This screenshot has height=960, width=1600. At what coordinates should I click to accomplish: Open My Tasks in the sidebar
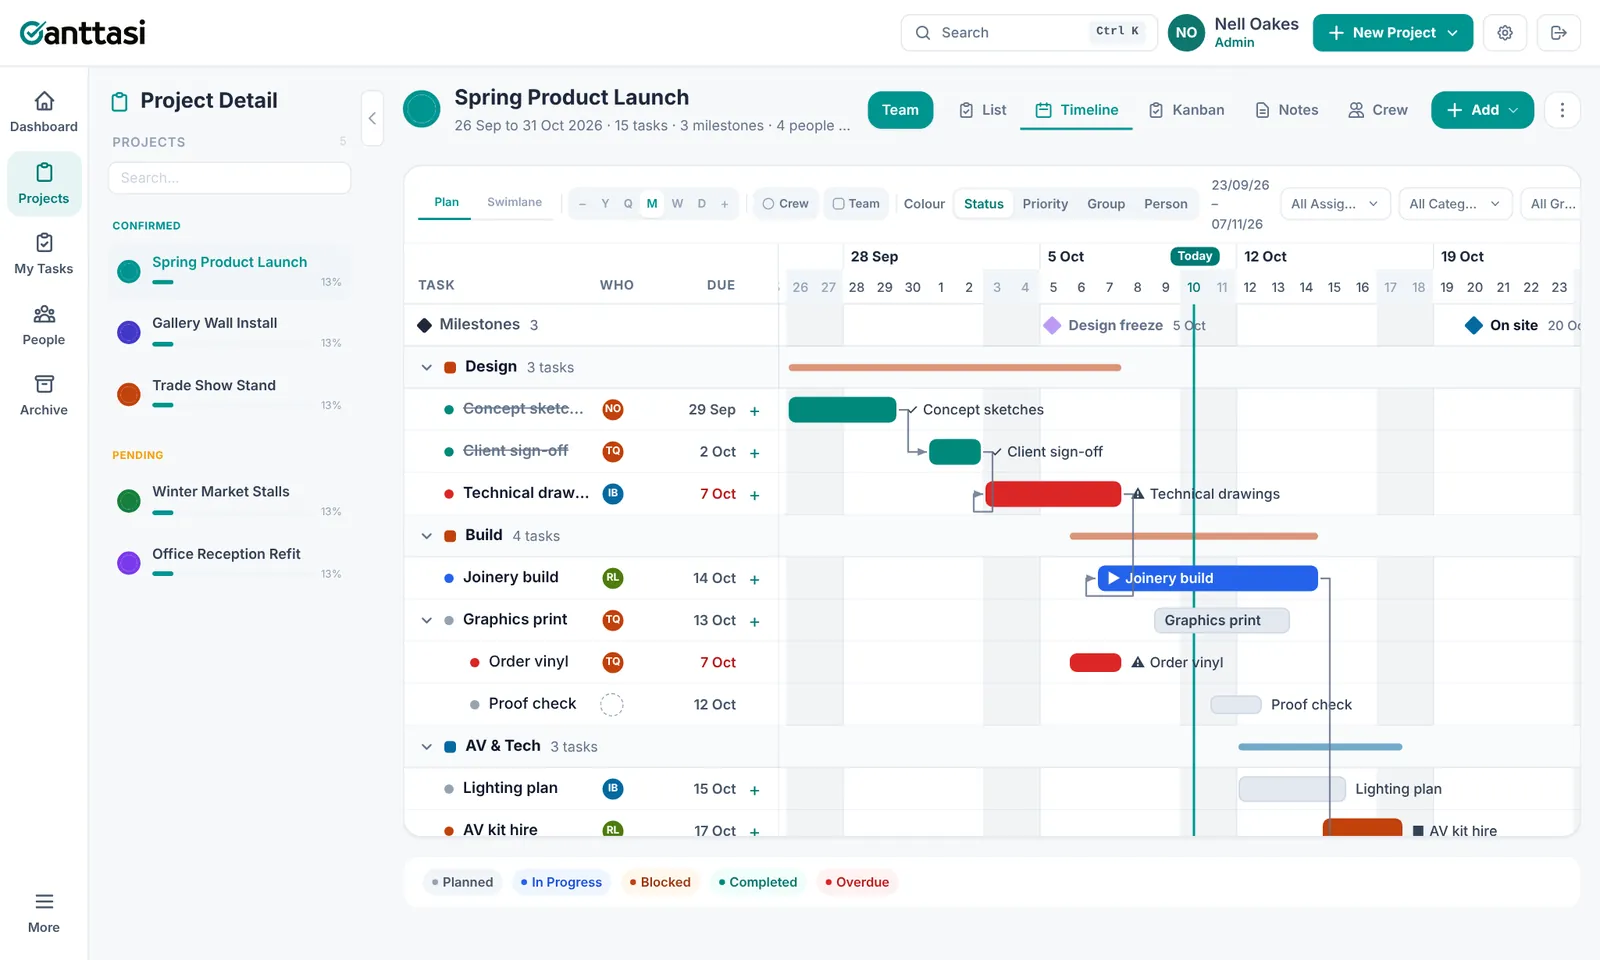click(44, 254)
